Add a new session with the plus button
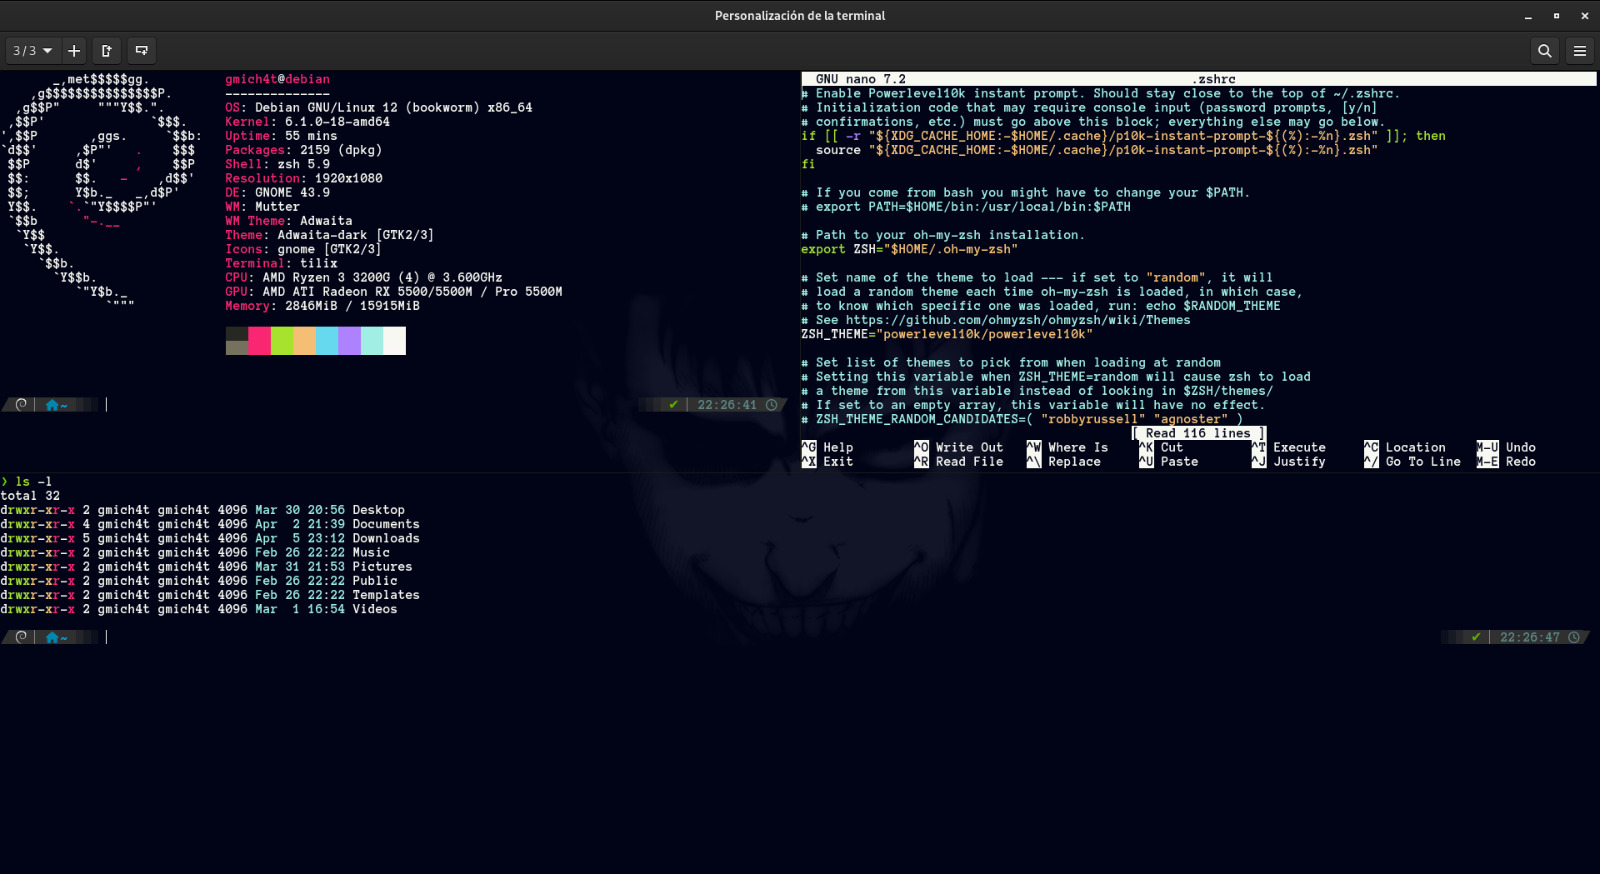This screenshot has height=874, width=1600. tap(74, 50)
